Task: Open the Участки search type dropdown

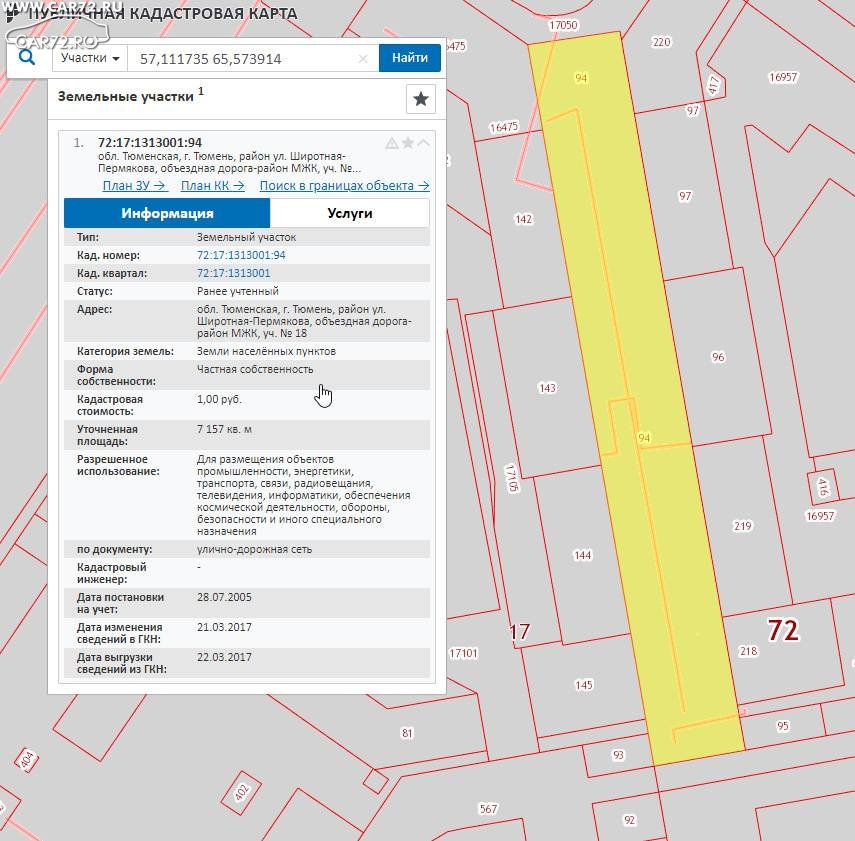Action: (x=90, y=58)
